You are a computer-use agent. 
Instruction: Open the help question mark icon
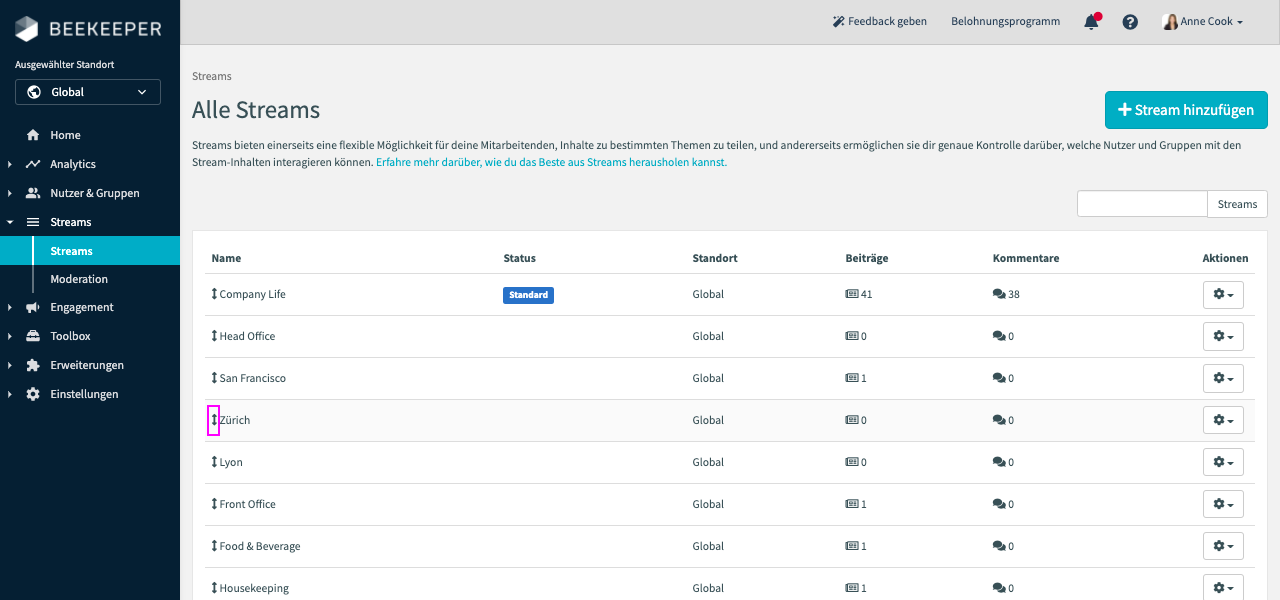tap(1130, 22)
